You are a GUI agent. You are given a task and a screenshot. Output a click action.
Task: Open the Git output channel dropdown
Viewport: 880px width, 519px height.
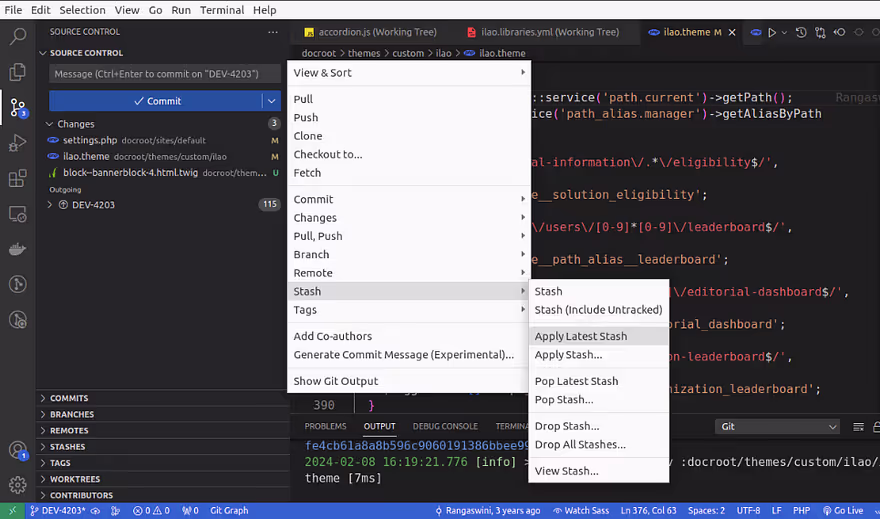777,426
